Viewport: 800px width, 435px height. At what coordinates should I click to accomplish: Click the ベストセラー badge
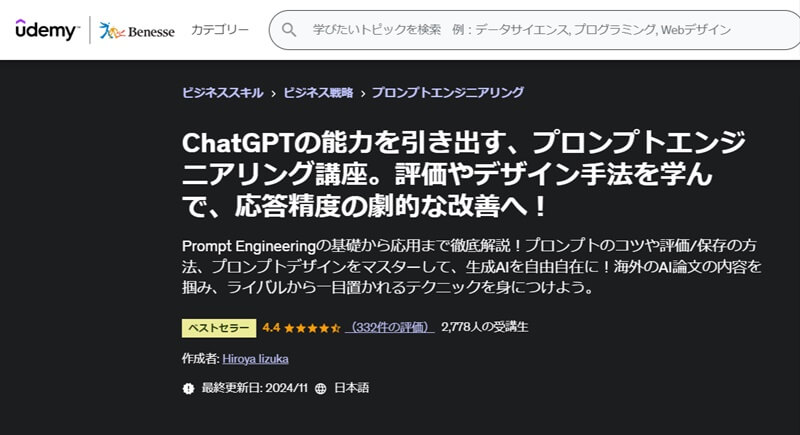point(218,327)
